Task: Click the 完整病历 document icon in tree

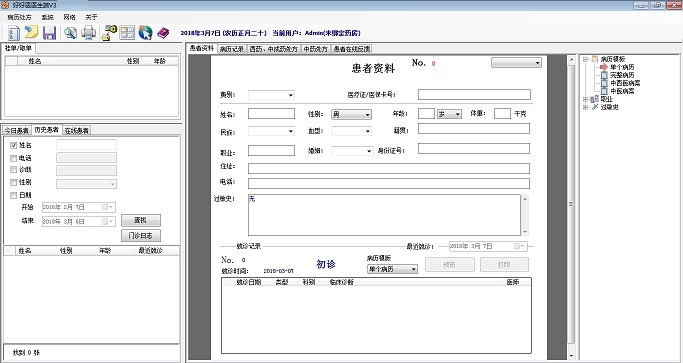Action: coord(604,75)
